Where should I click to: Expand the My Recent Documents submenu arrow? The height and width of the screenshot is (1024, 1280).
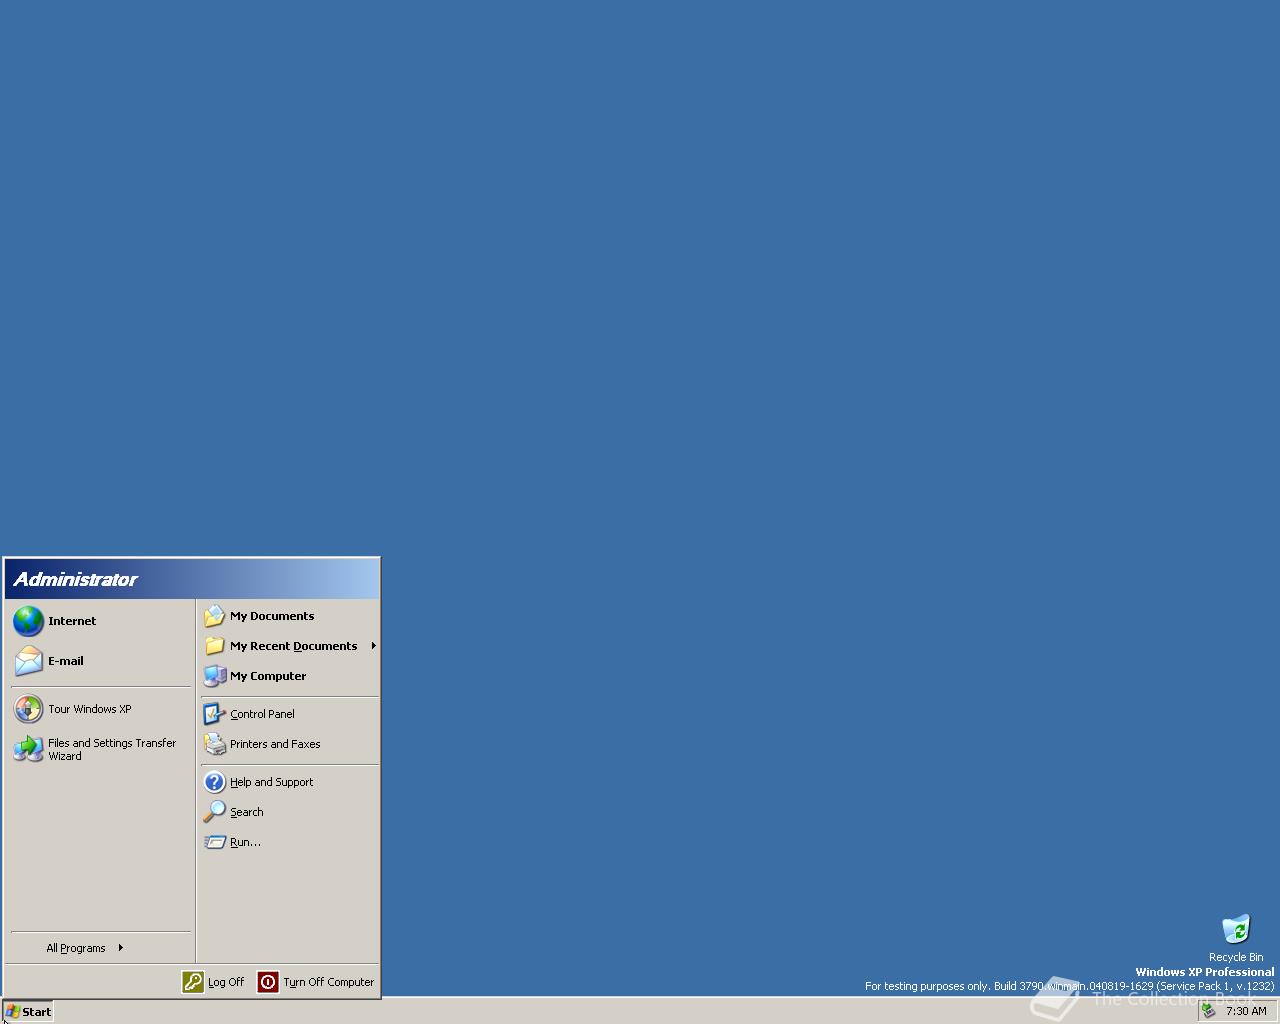(x=373, y=646)
